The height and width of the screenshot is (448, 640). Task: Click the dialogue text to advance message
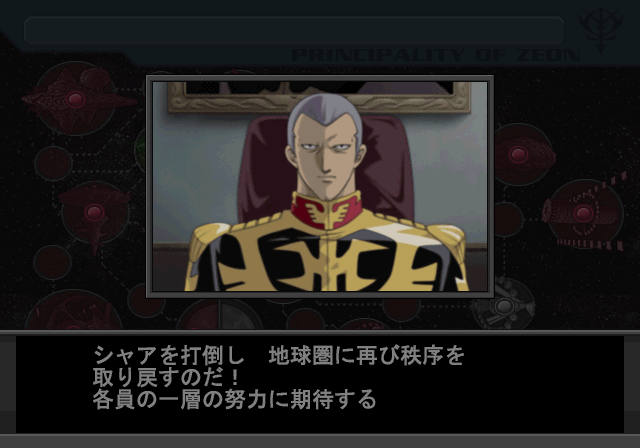278,377
